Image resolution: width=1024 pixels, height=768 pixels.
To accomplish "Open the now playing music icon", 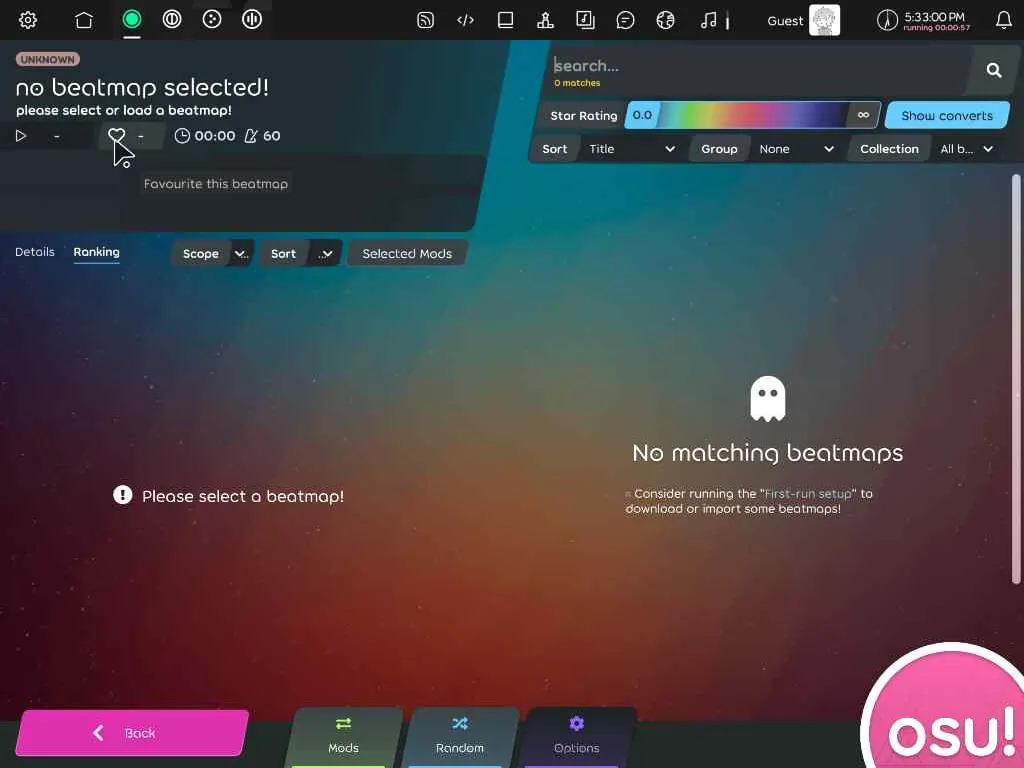I will 709,20.
